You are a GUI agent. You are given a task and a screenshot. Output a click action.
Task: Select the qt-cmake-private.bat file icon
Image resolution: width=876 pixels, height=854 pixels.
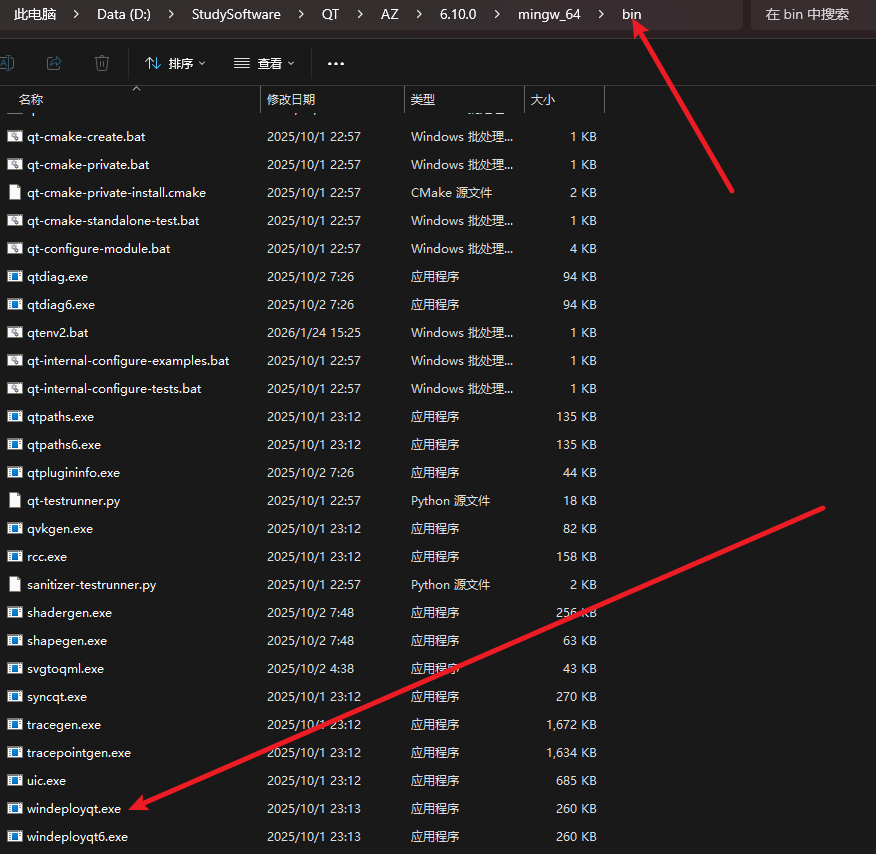click(15, 164)
